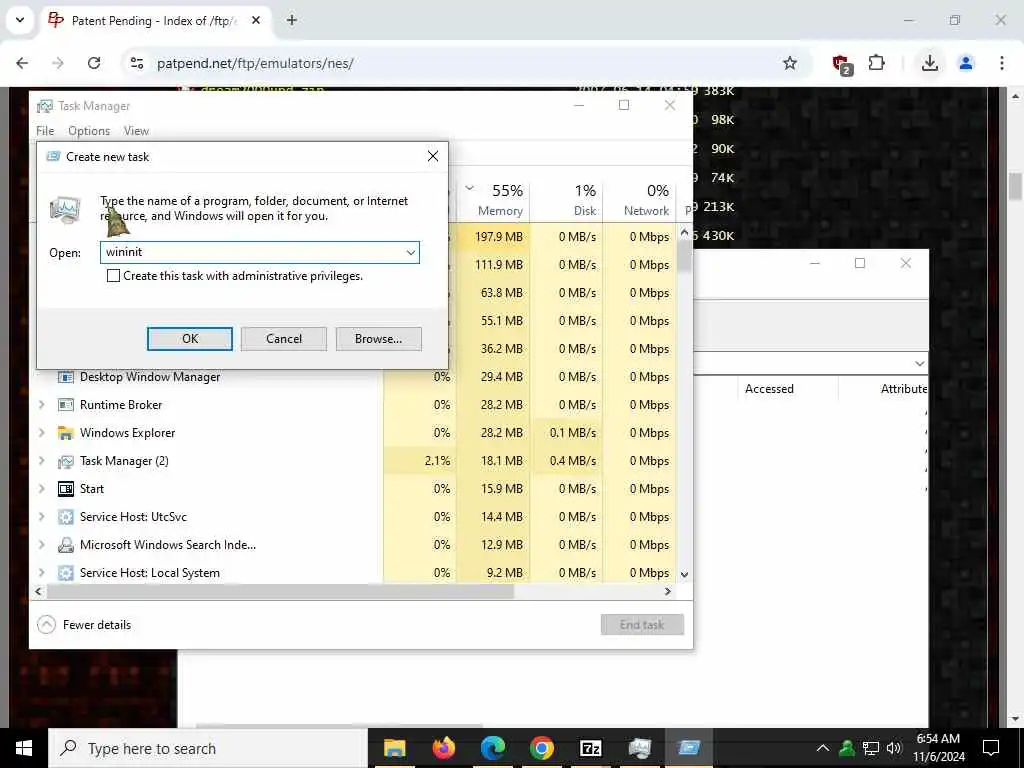The width and height of the screenshot is (1024, 768).
Task: Click the Browse... button
Action: pos(379,338)
